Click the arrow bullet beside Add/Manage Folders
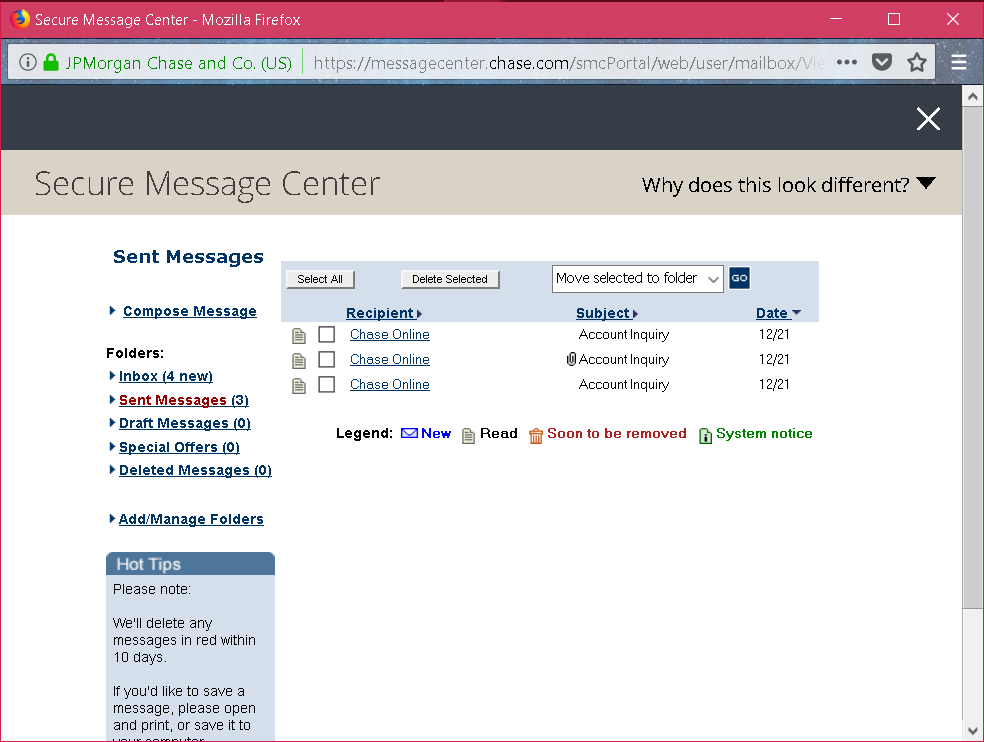 [x=112, y=519]
